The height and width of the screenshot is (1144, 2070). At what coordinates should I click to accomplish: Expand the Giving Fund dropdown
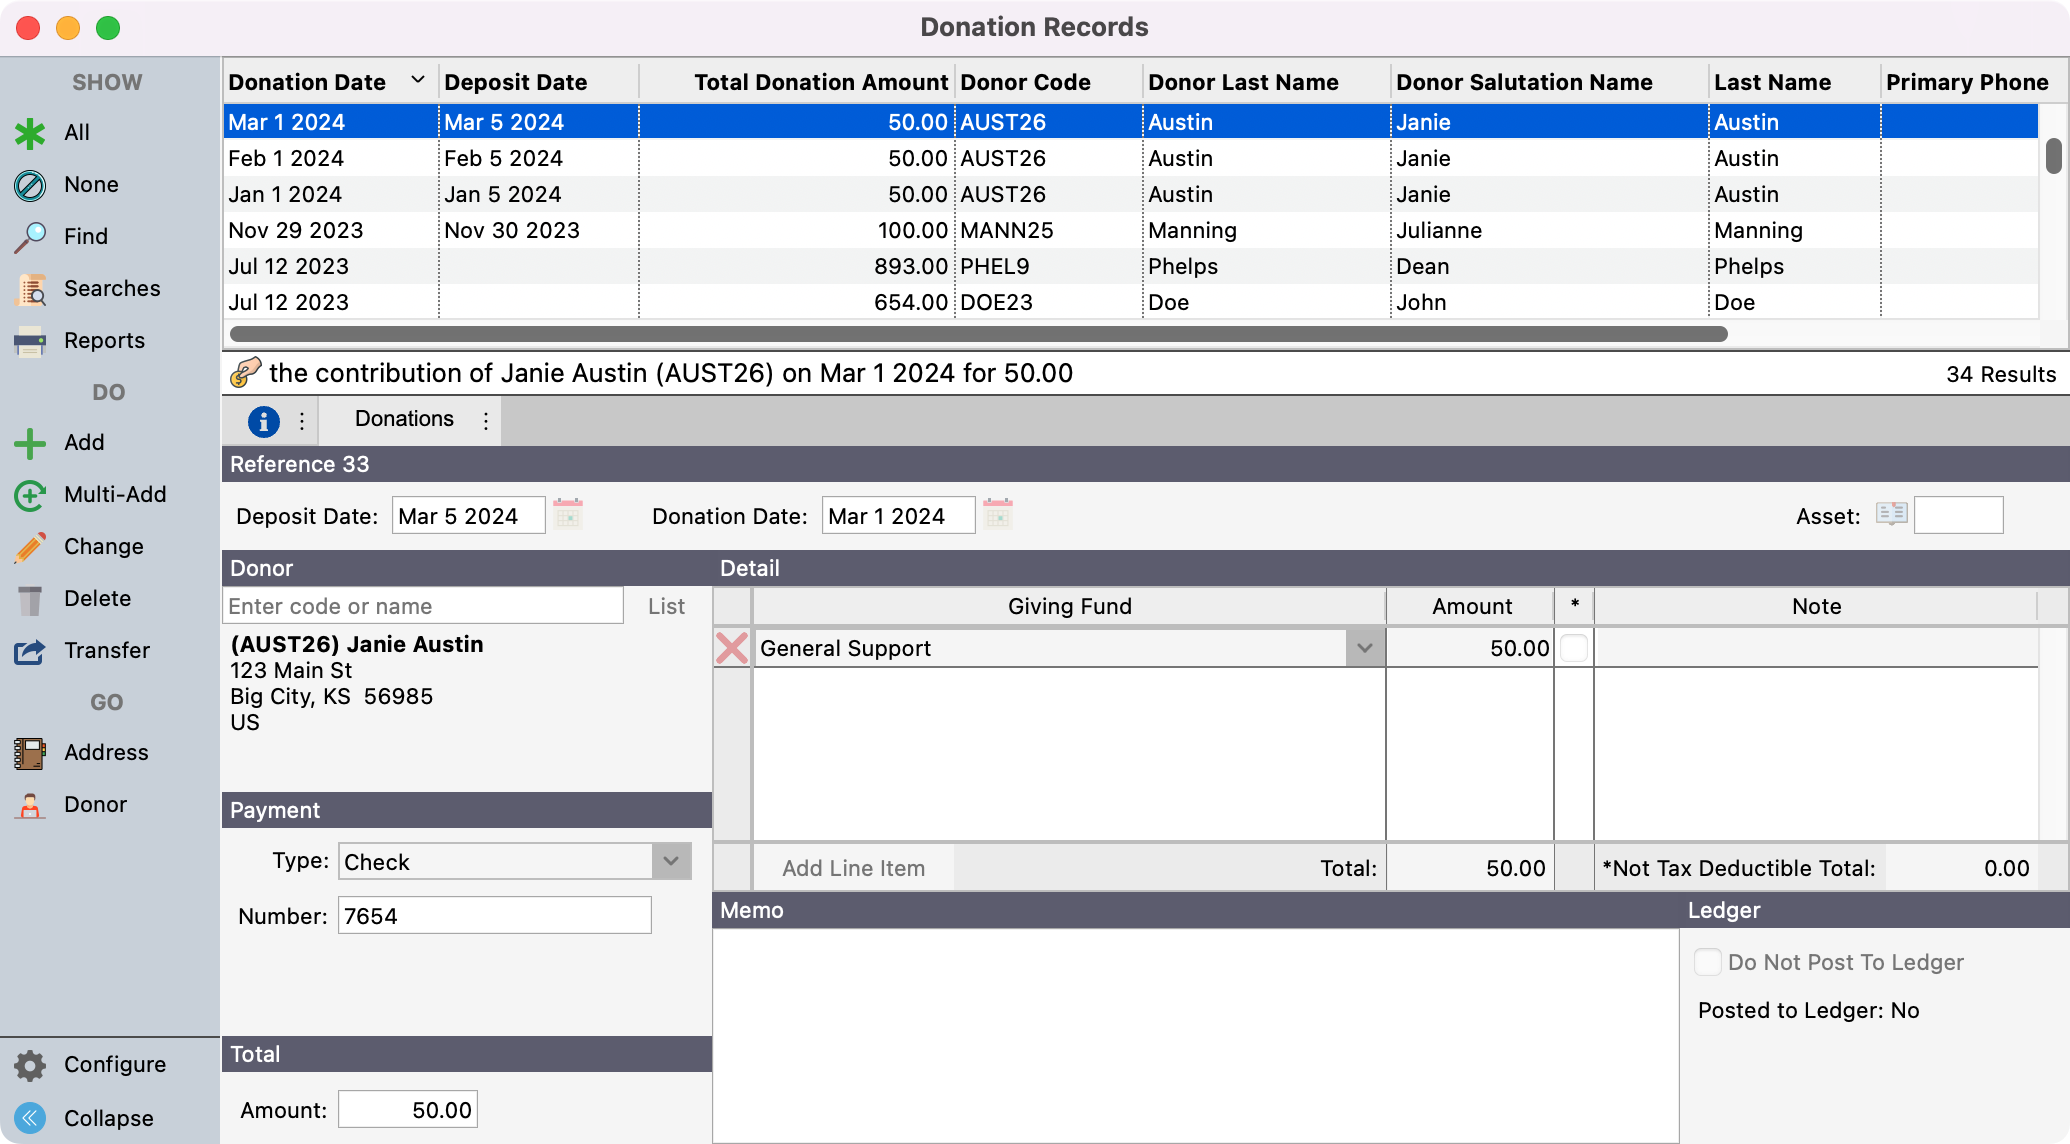(1365, 648)
